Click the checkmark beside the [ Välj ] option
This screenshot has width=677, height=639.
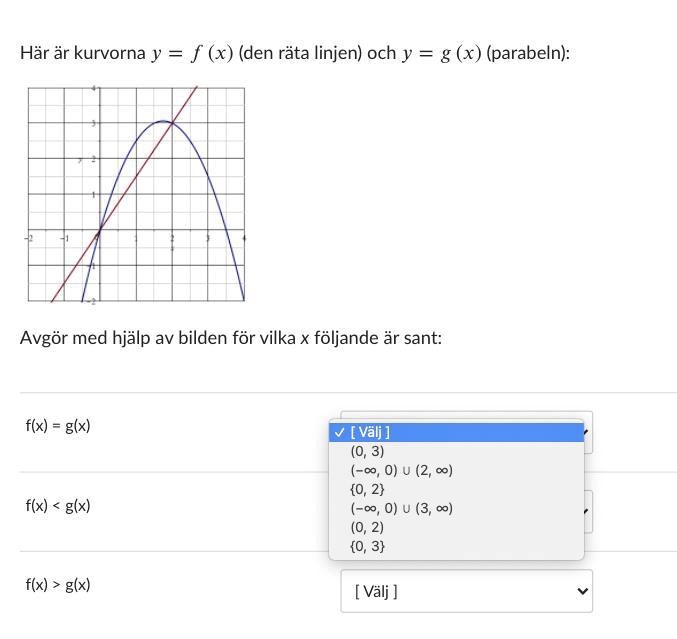340,433
